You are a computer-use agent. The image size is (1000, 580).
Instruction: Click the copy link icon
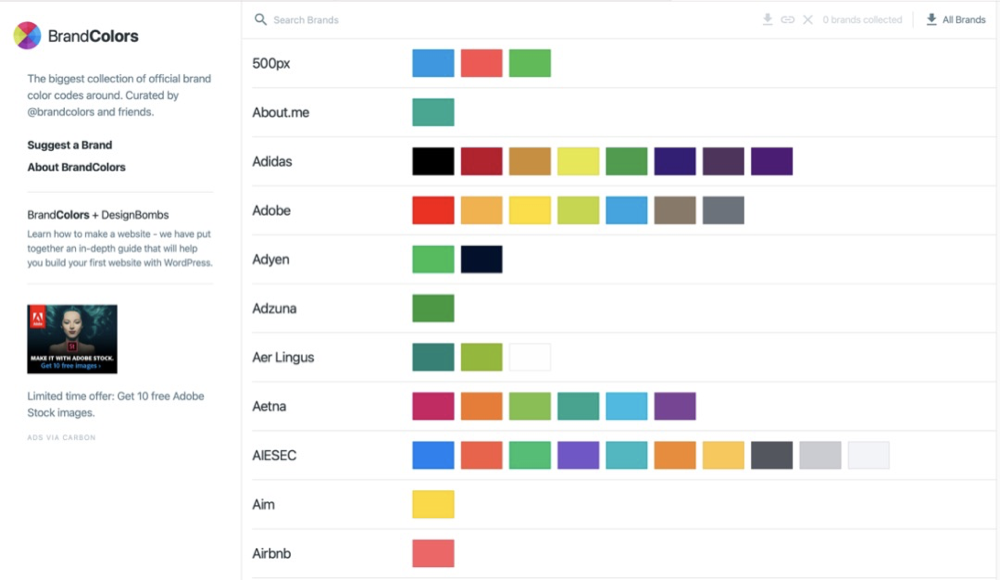(787, 19)
